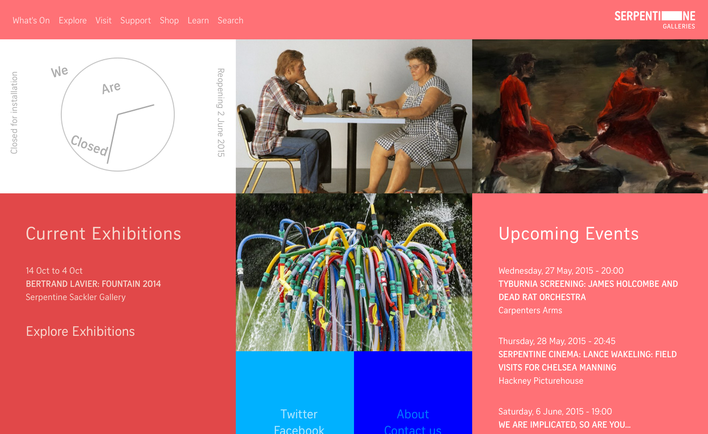Open the two people at table photo

[354, 116]
